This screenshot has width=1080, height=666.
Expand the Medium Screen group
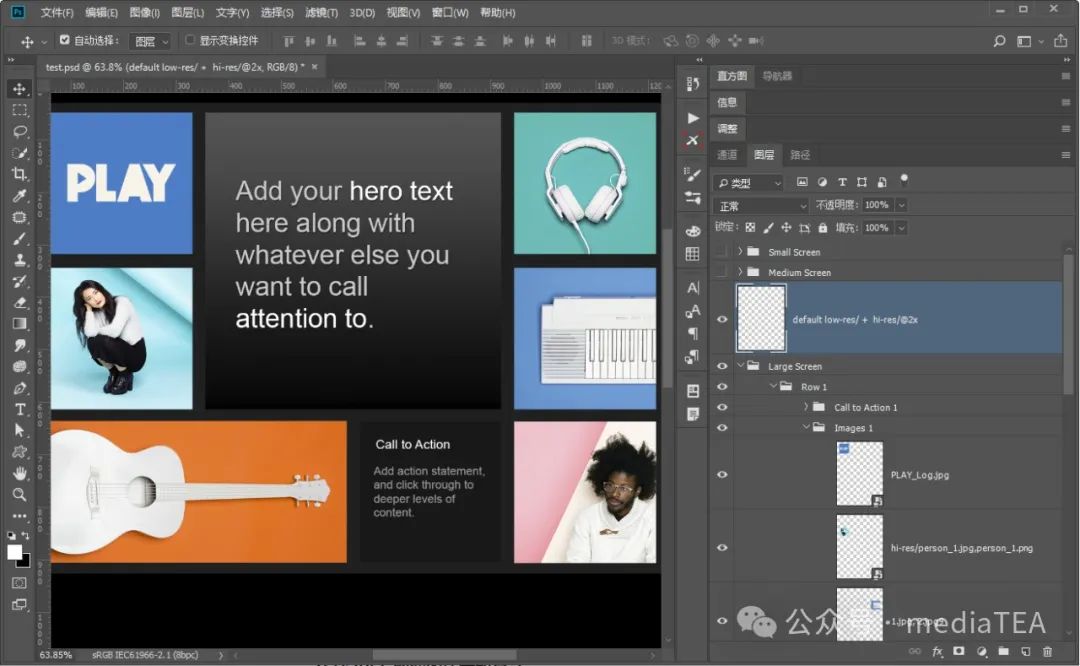(x=741, y=272)
